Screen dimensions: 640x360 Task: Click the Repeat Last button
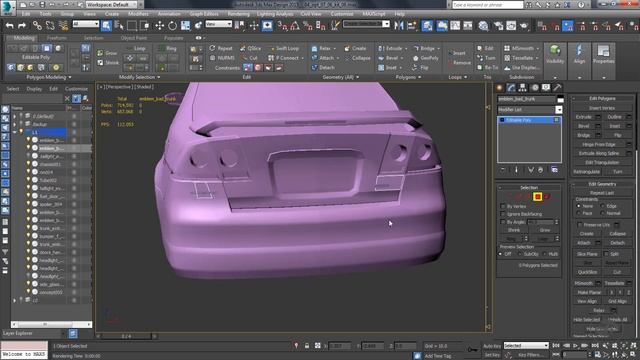coord(602,193)
